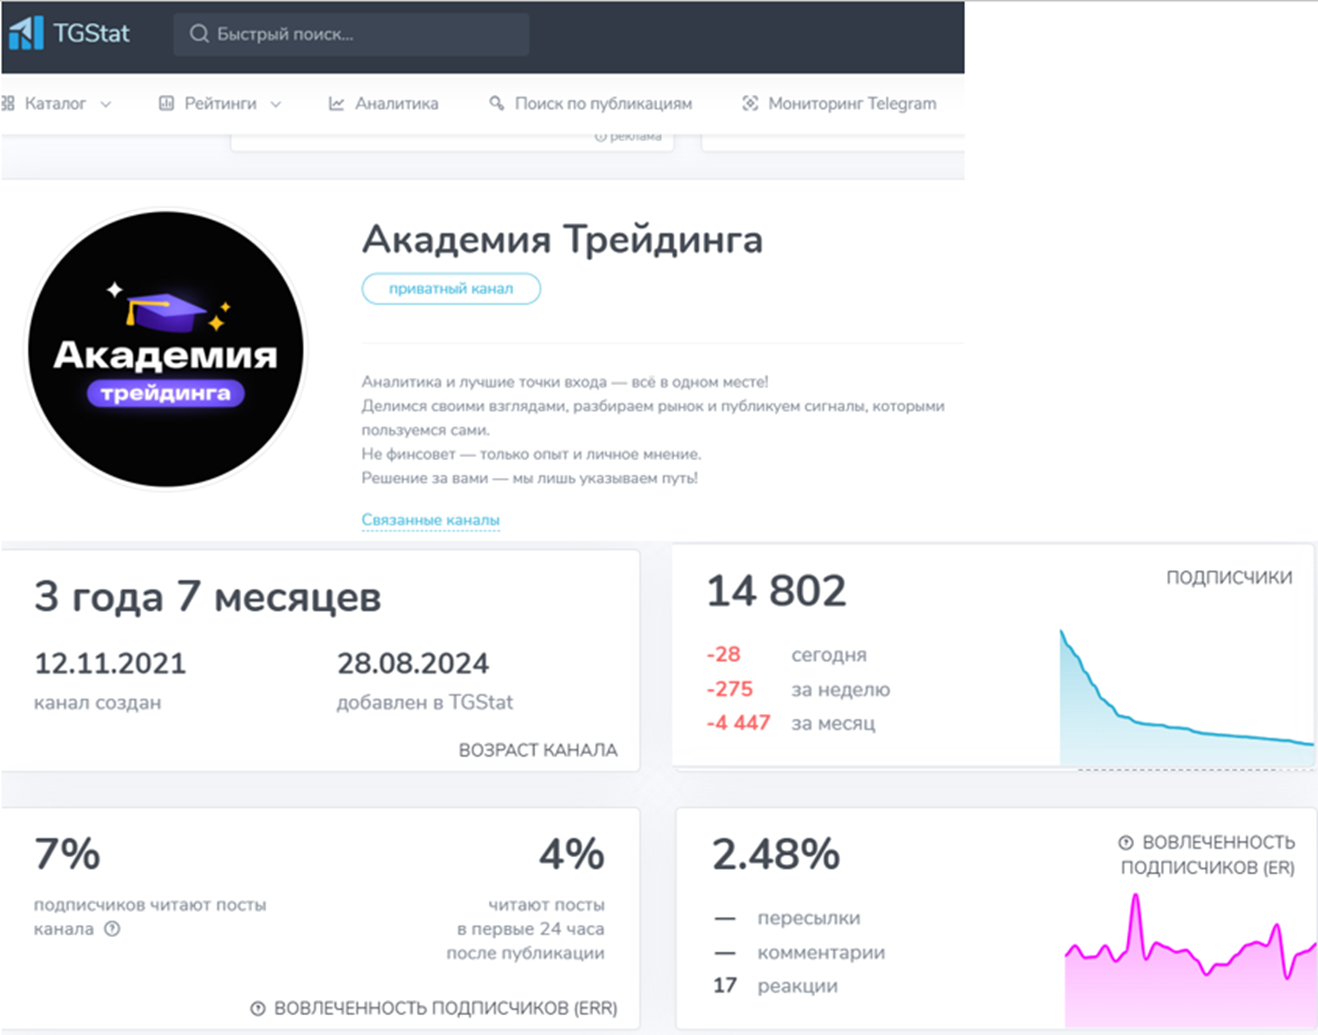This screenshot has height=1035, width=1318.
Task: Click the 'приватный канал' badge
Action: tap(451, 288)
